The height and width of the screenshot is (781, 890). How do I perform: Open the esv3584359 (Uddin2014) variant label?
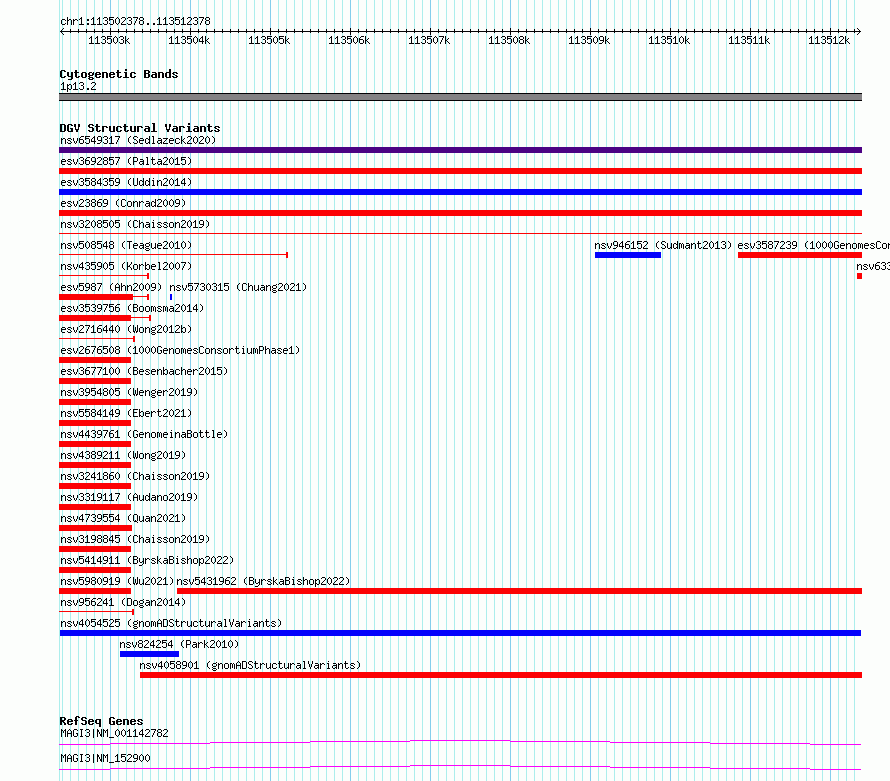point(126,182)
